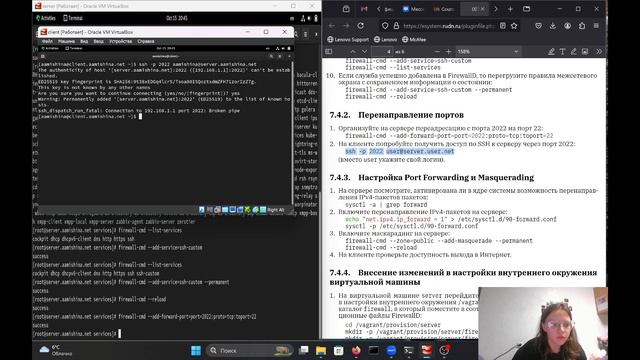Open the Firefox extensions icon
Screen dimensions: 640x360
click(x=582, y=26)
